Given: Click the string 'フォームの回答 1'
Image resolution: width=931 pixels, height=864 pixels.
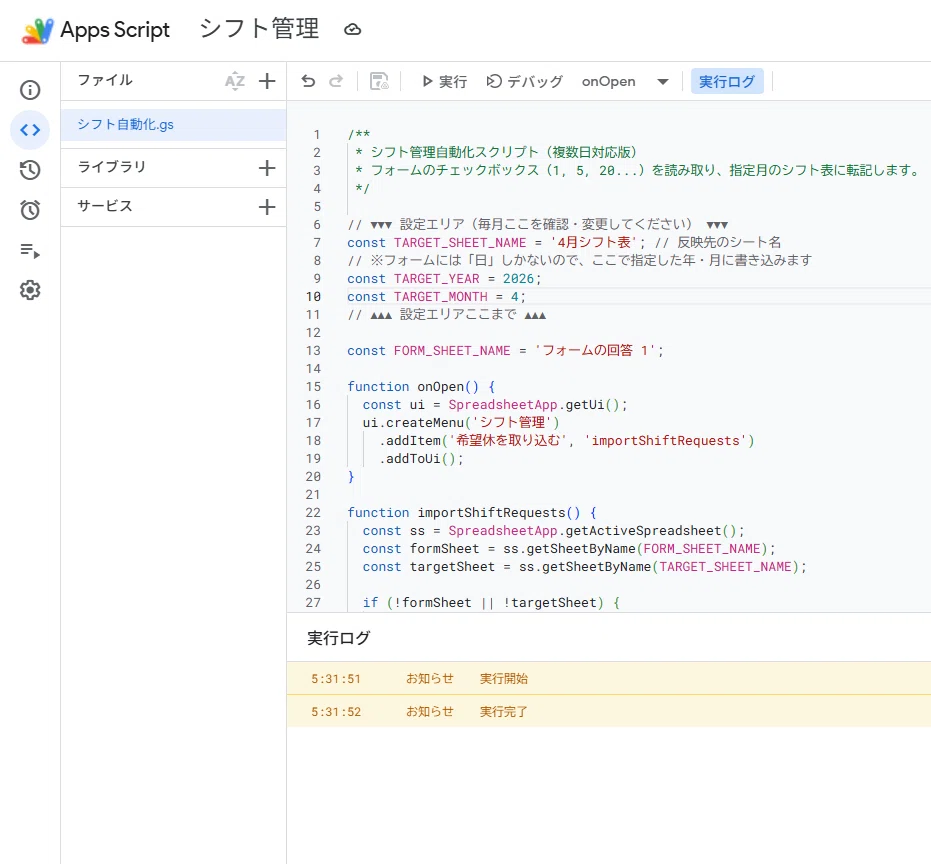Looking at the screenshot, I should pyautogui.click(x=596, y=350).
